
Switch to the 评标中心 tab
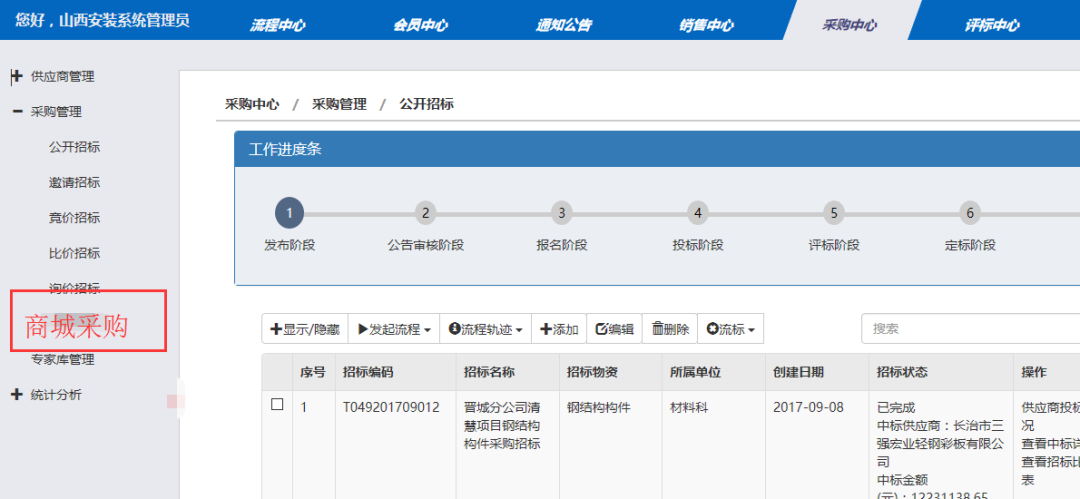(992, 26)
